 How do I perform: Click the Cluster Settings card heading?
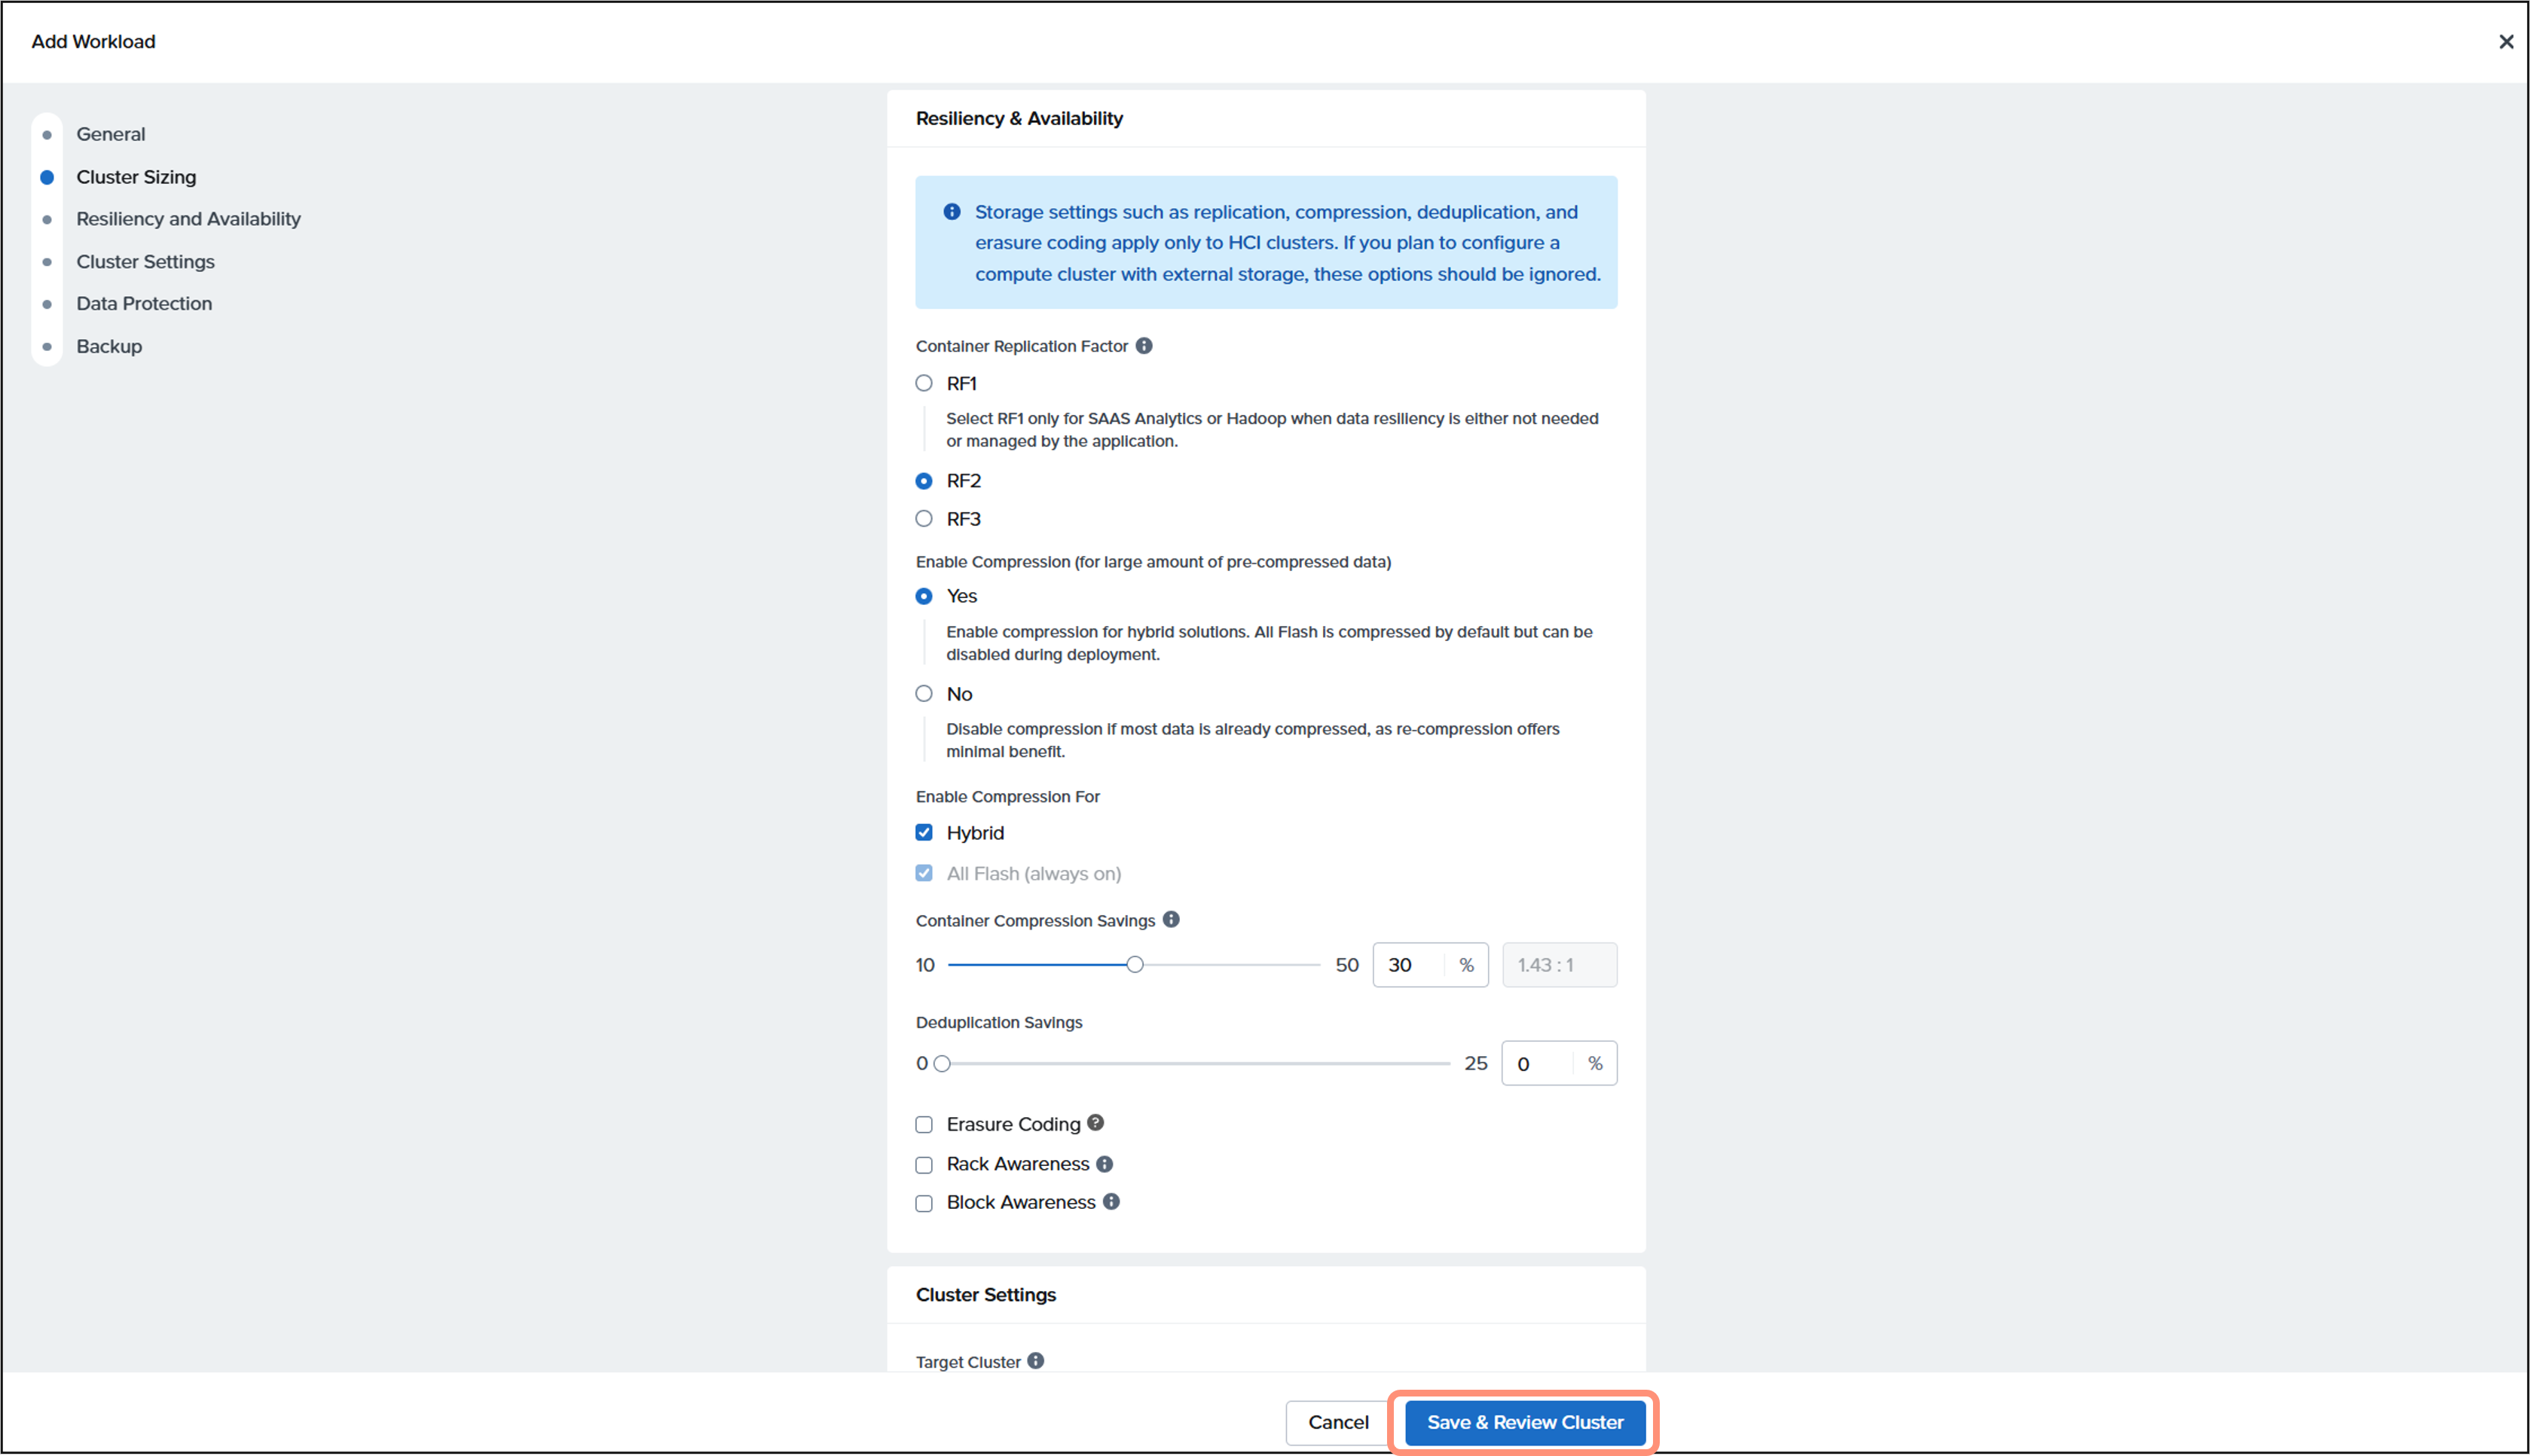pyautogui.click(x=986, y=1294)
